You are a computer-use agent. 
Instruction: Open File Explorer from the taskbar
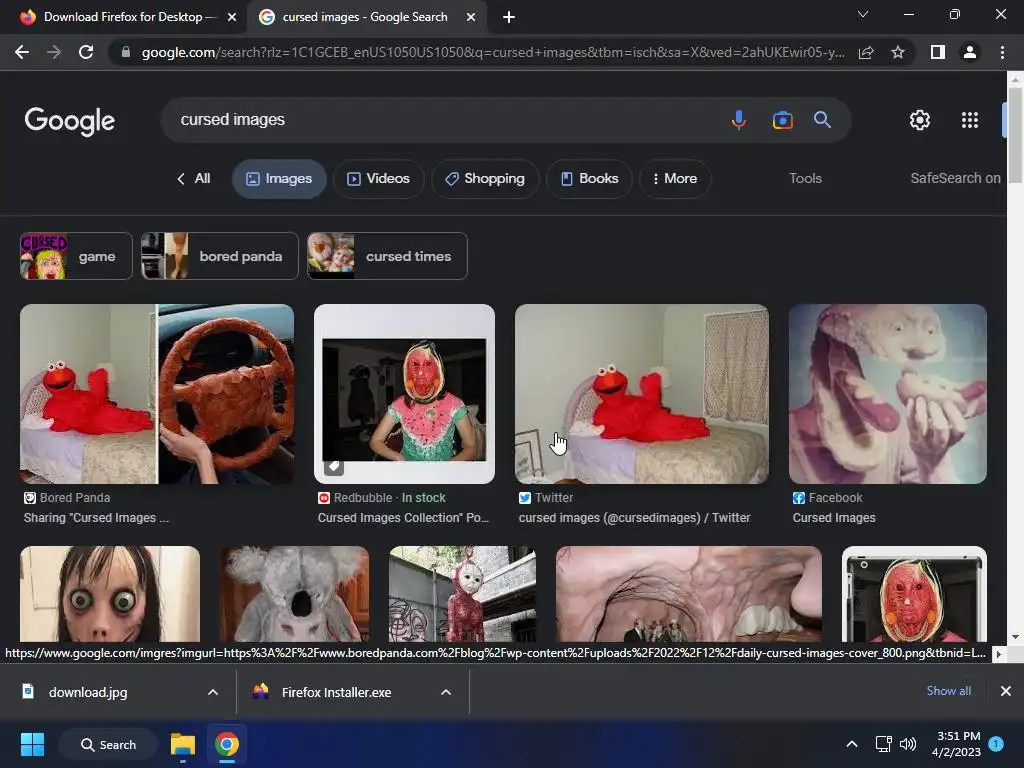[x=183, y=744]
